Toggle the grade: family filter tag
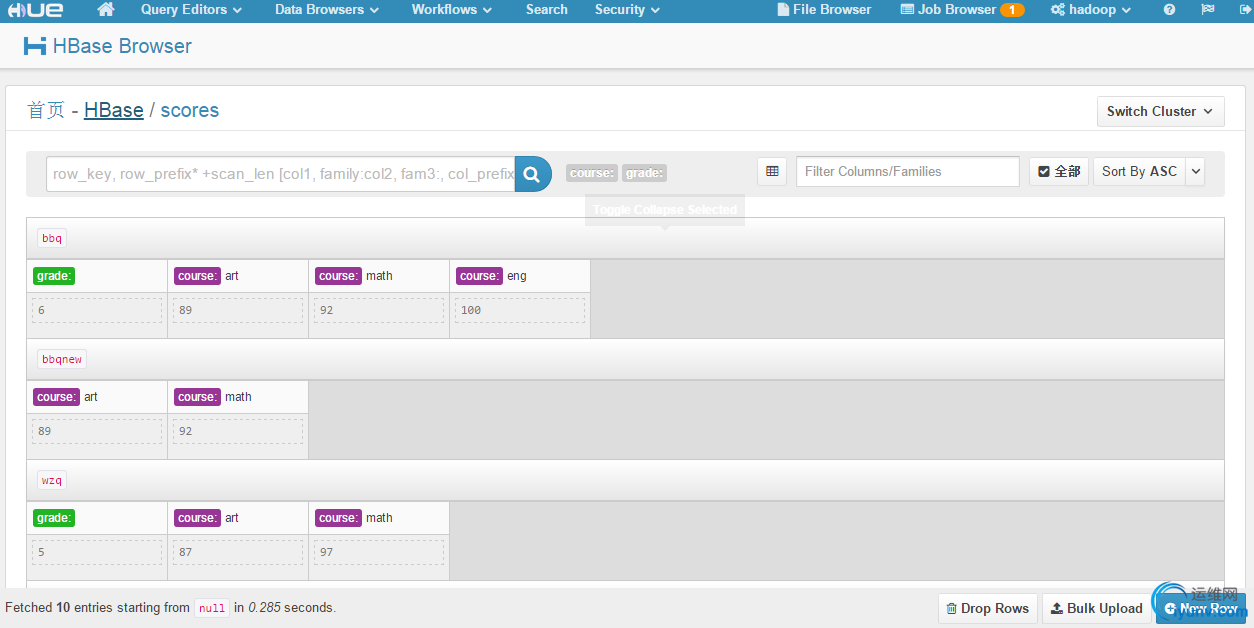Image resolution: width=1254 pixels, height=628 pixels. click(644, 173)
